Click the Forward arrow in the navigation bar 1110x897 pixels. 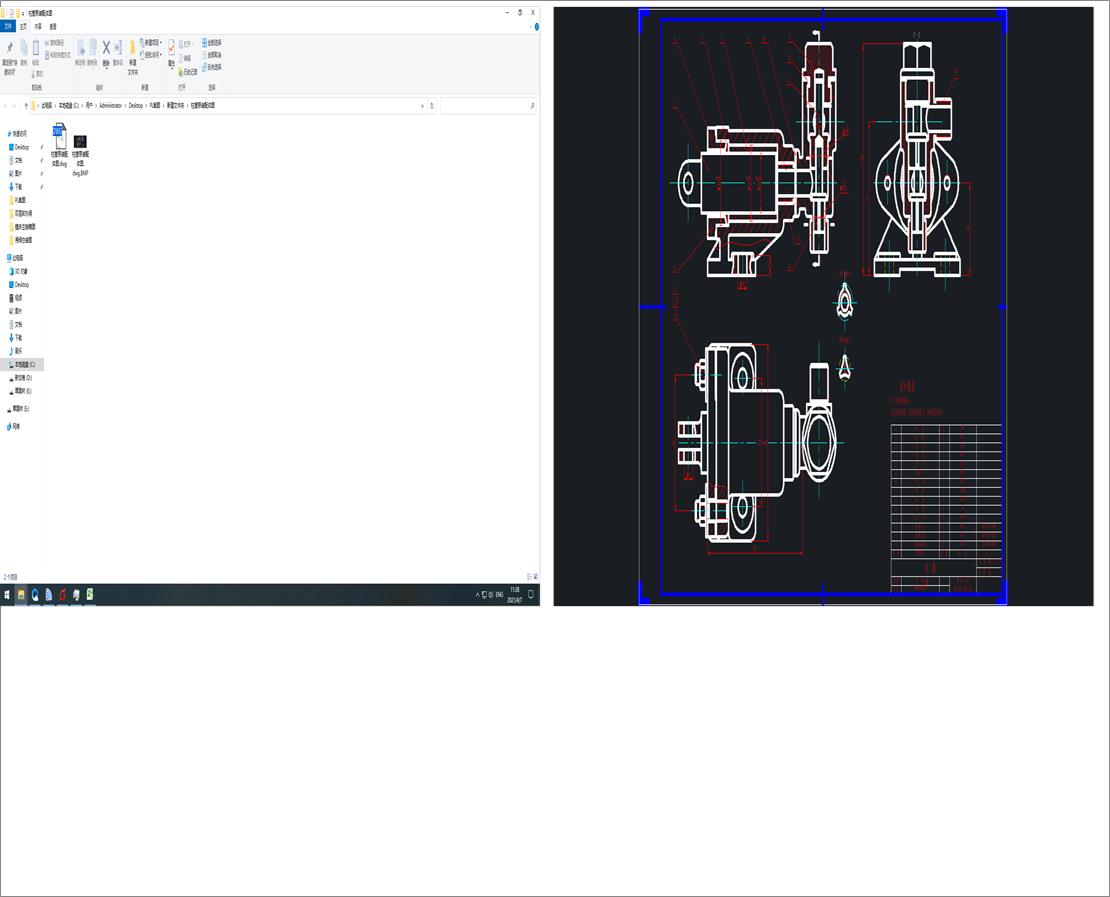(15, 105)
